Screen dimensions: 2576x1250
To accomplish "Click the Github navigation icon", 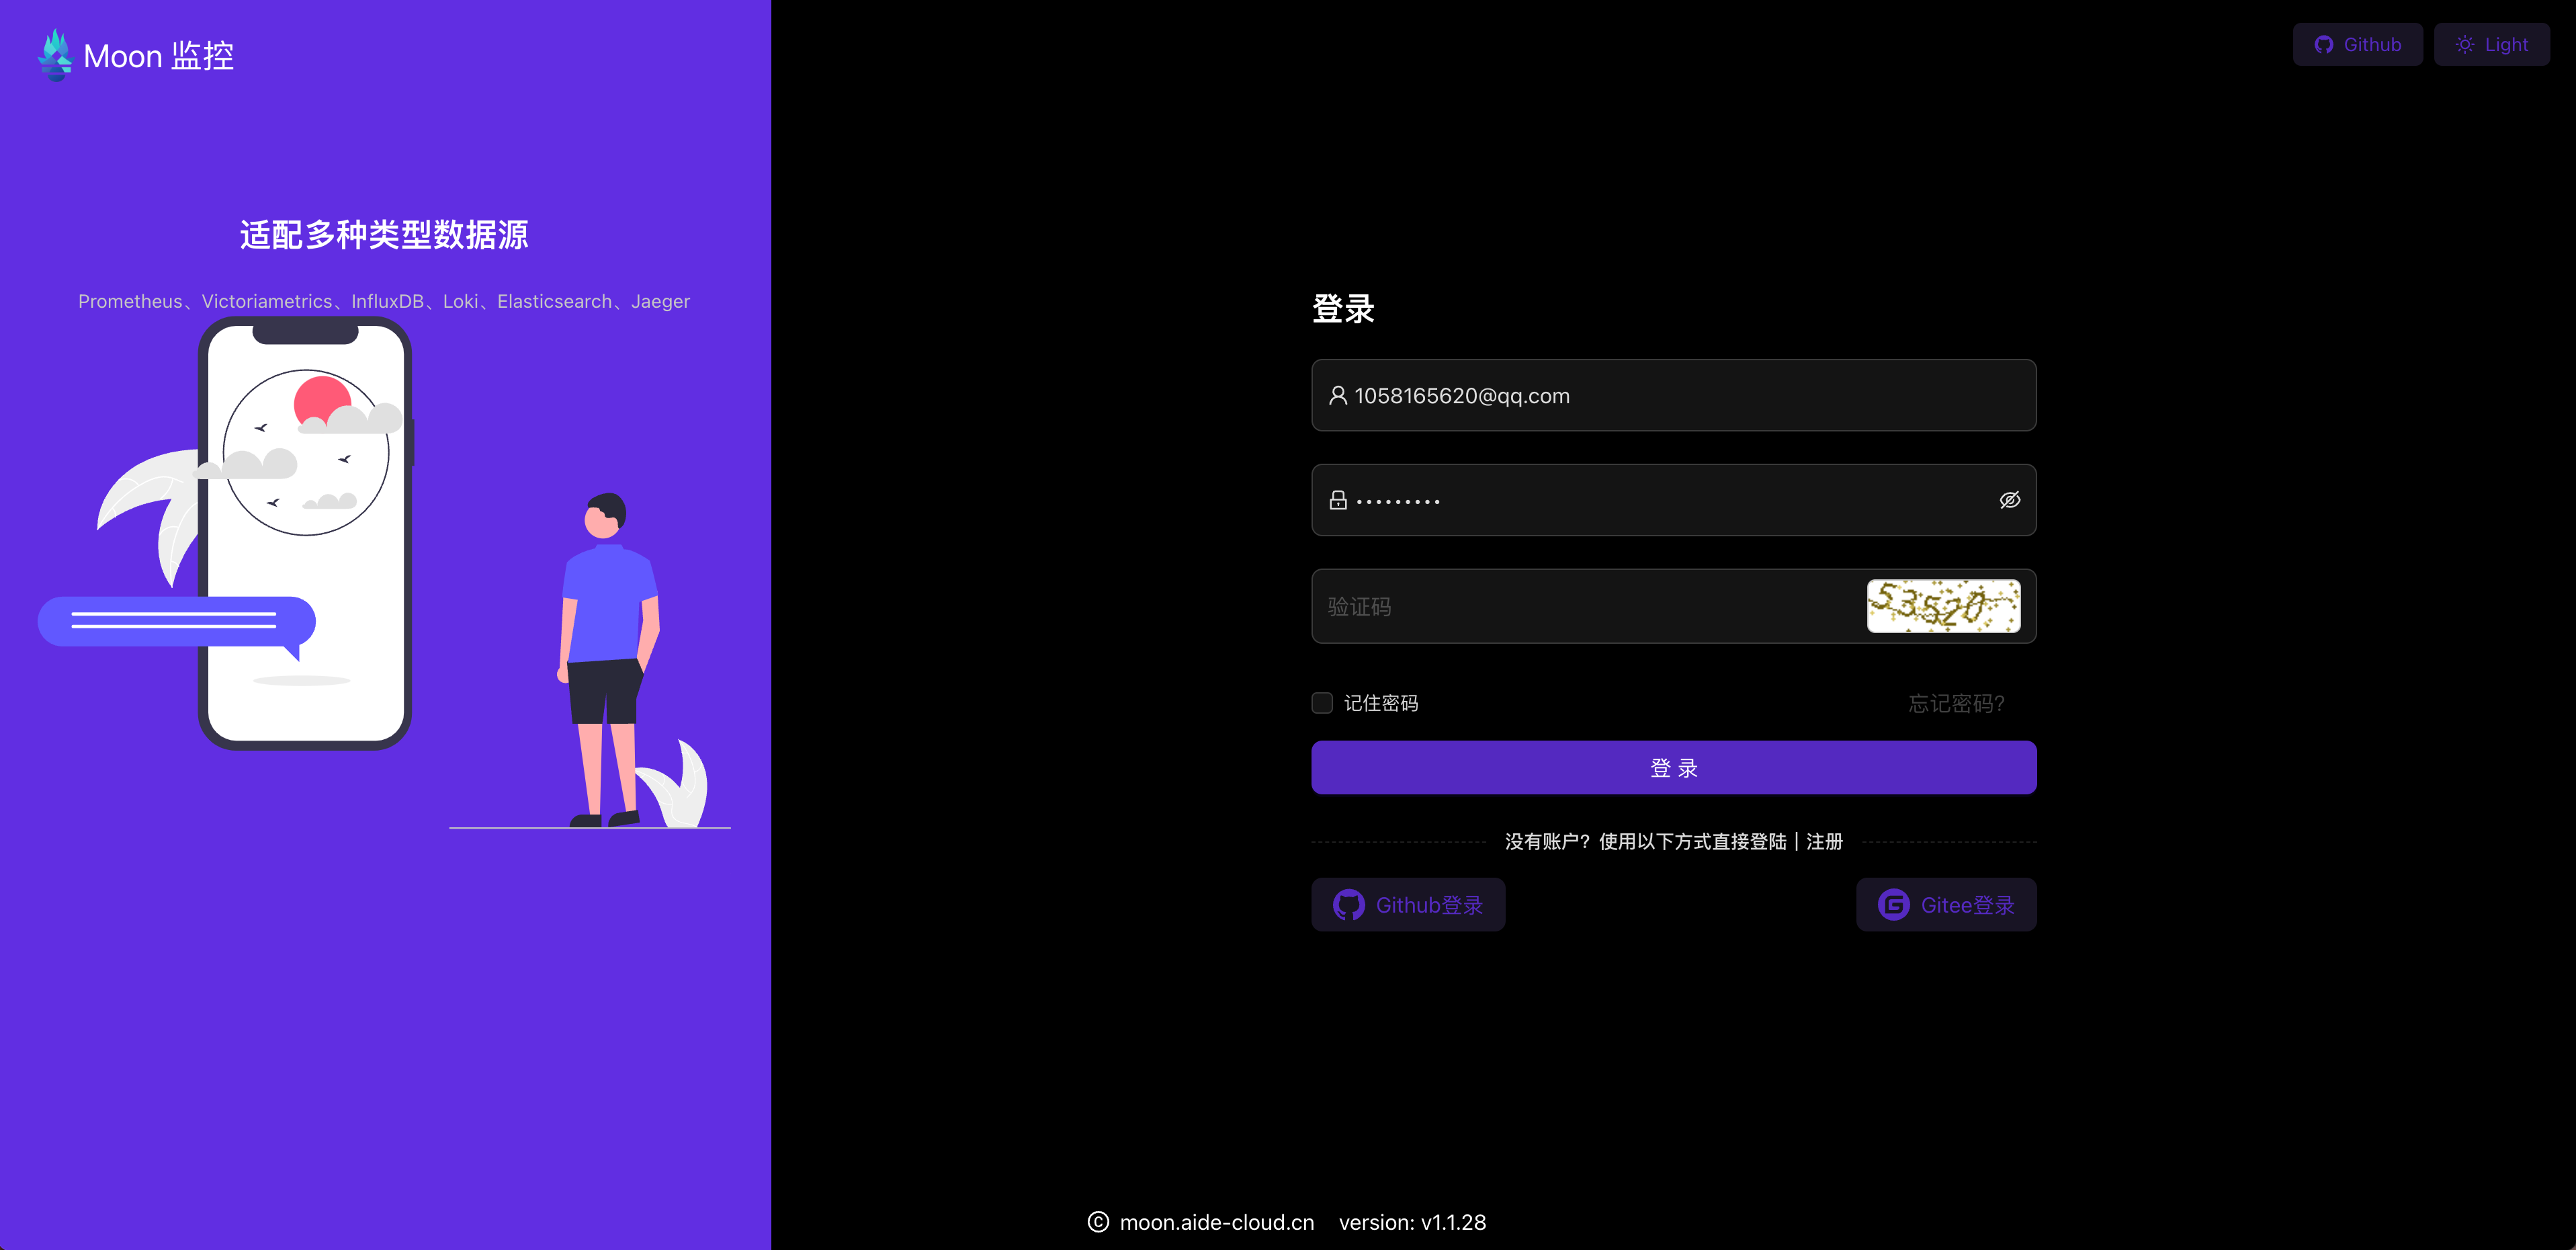I will [2325, 43].
